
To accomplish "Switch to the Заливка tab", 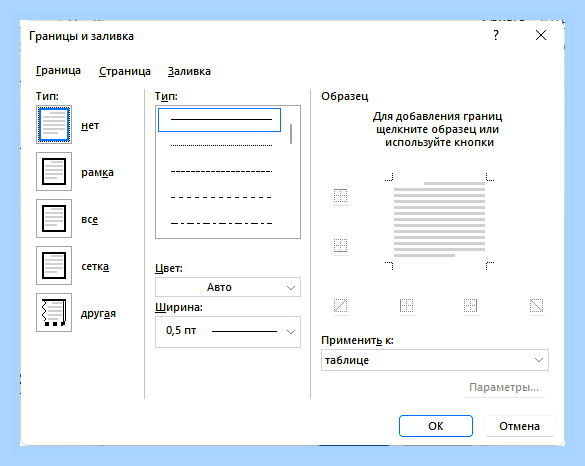I will [x=189, y=71].
